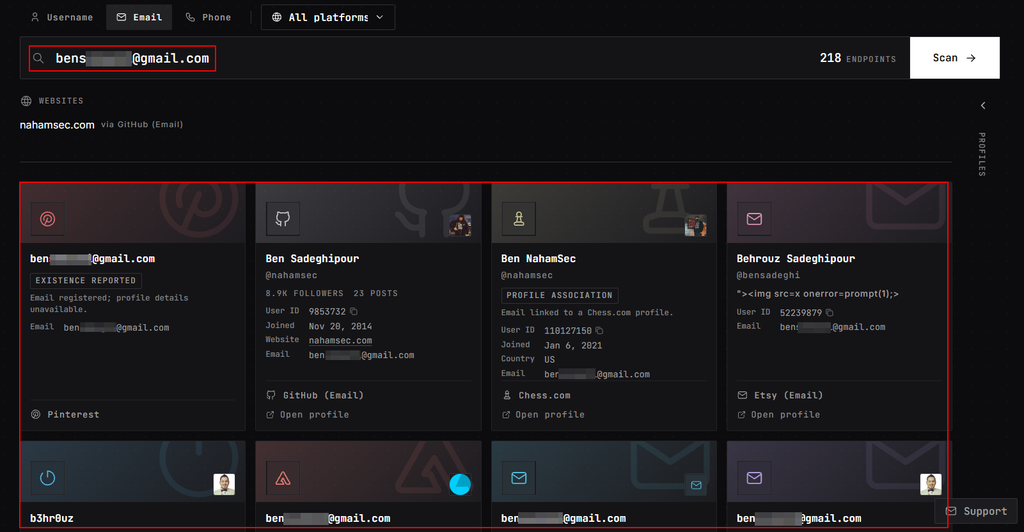Screen dimensions: 1024x532
Task: Click the Country US value
Action: tap(550, 360)
